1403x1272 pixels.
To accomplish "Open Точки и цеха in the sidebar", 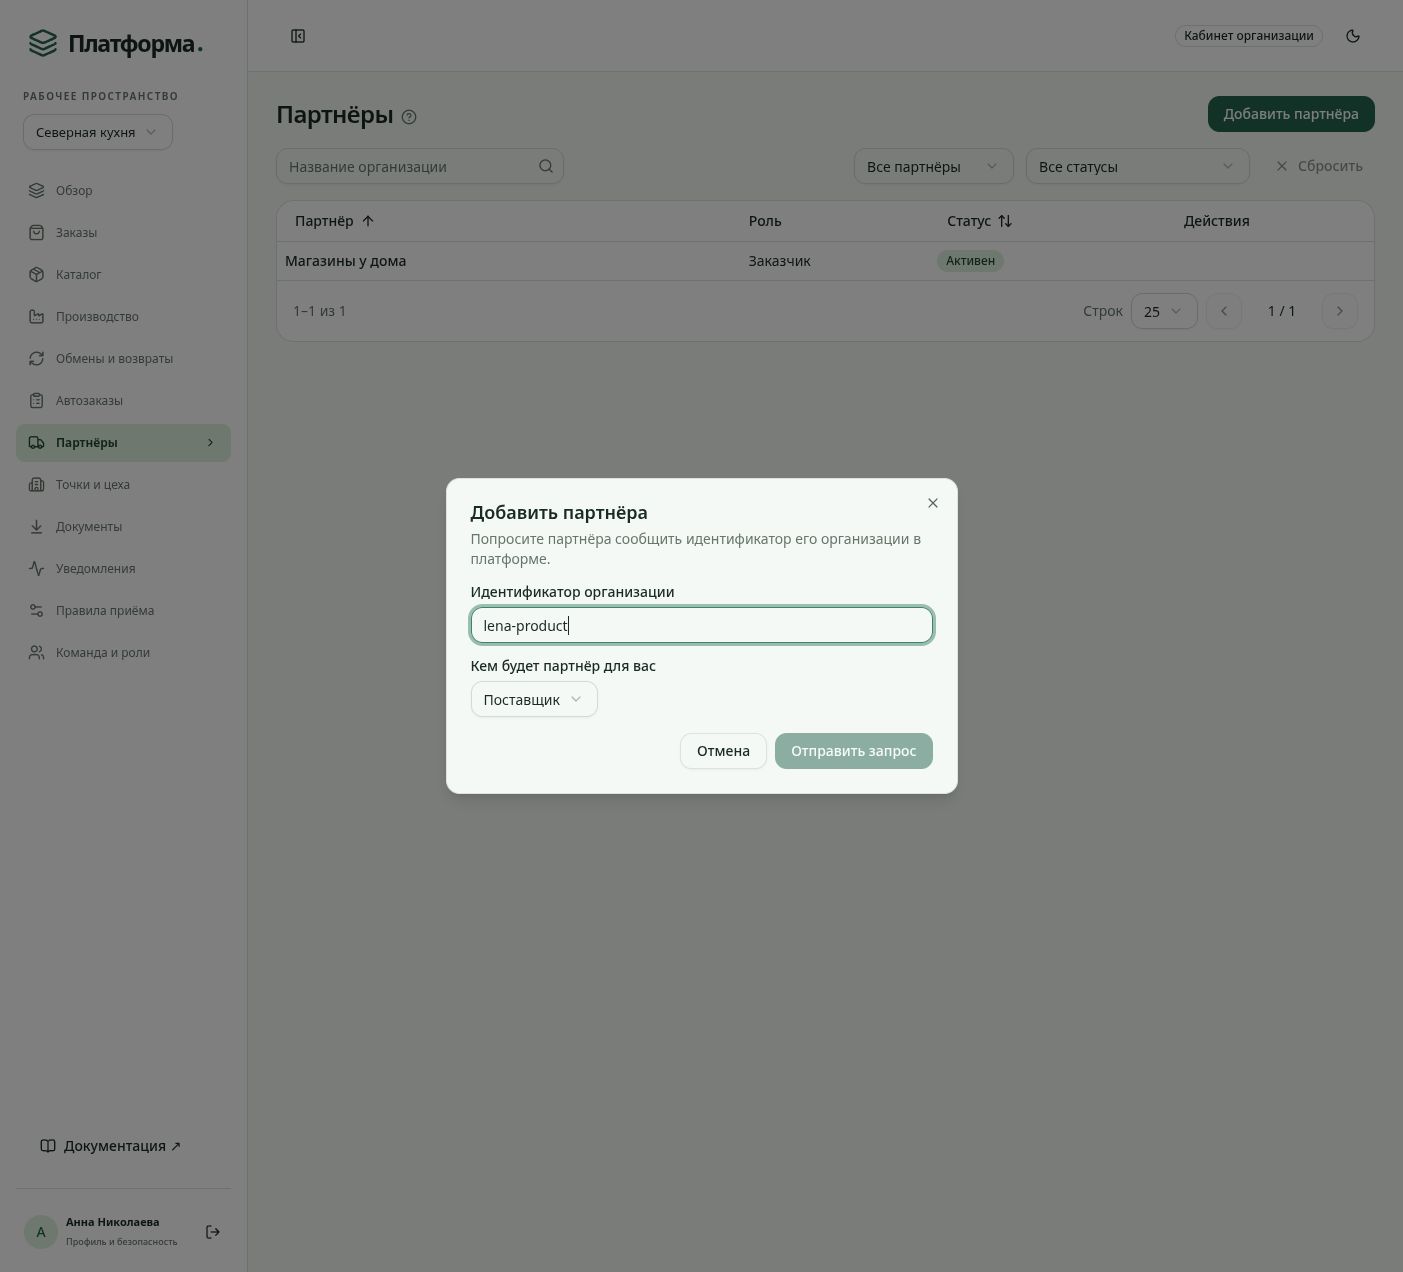I will (123, 484).
